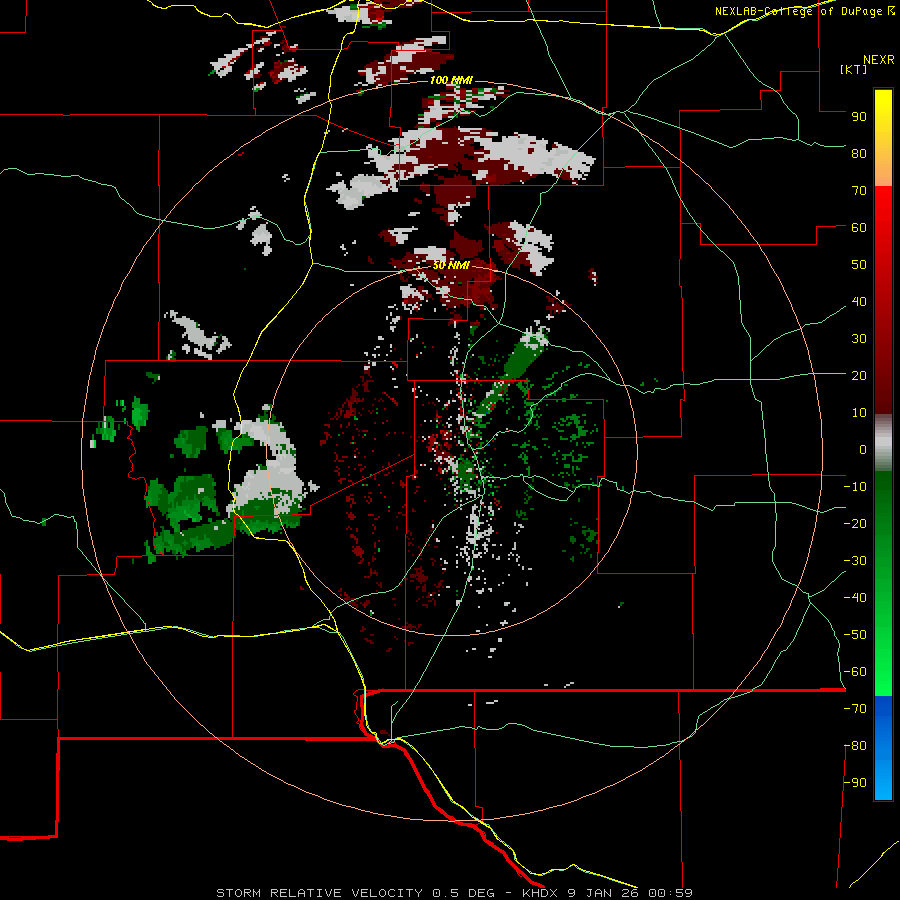Click the -10 value on velocity legend
The image size is (900, 900).
tap(855, 487)
